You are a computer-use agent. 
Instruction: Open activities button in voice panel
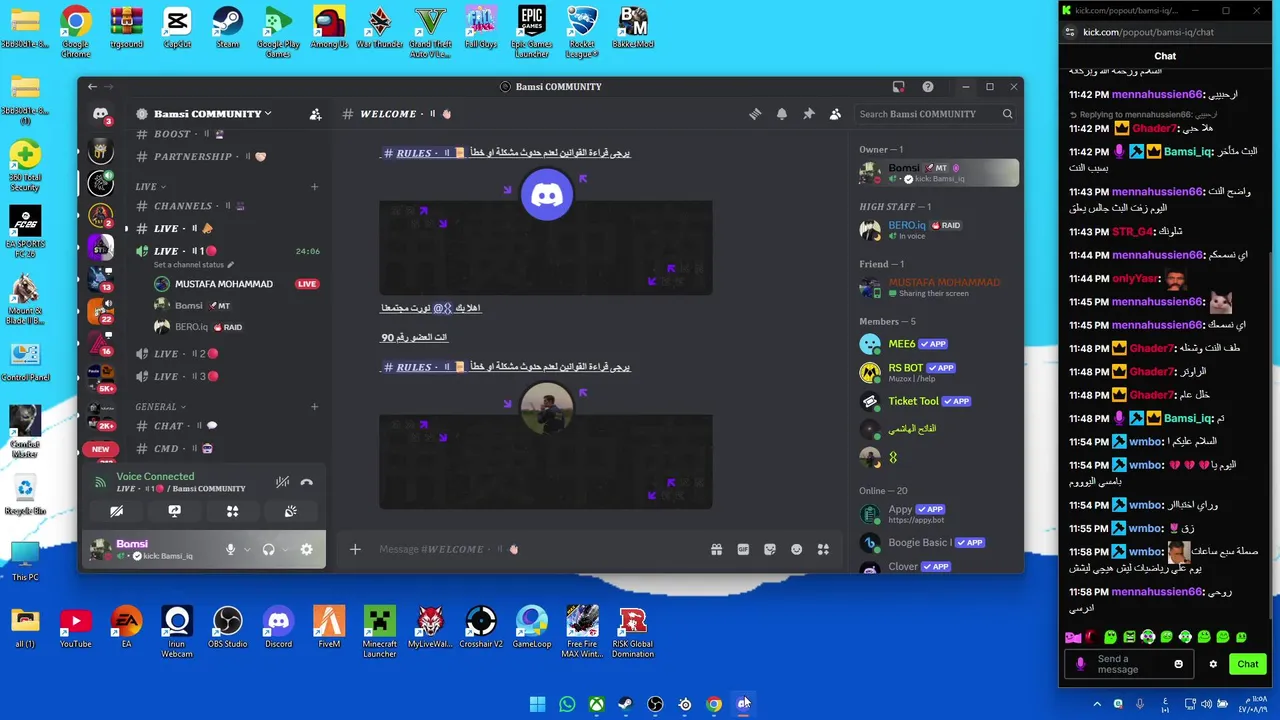(233, 511)
